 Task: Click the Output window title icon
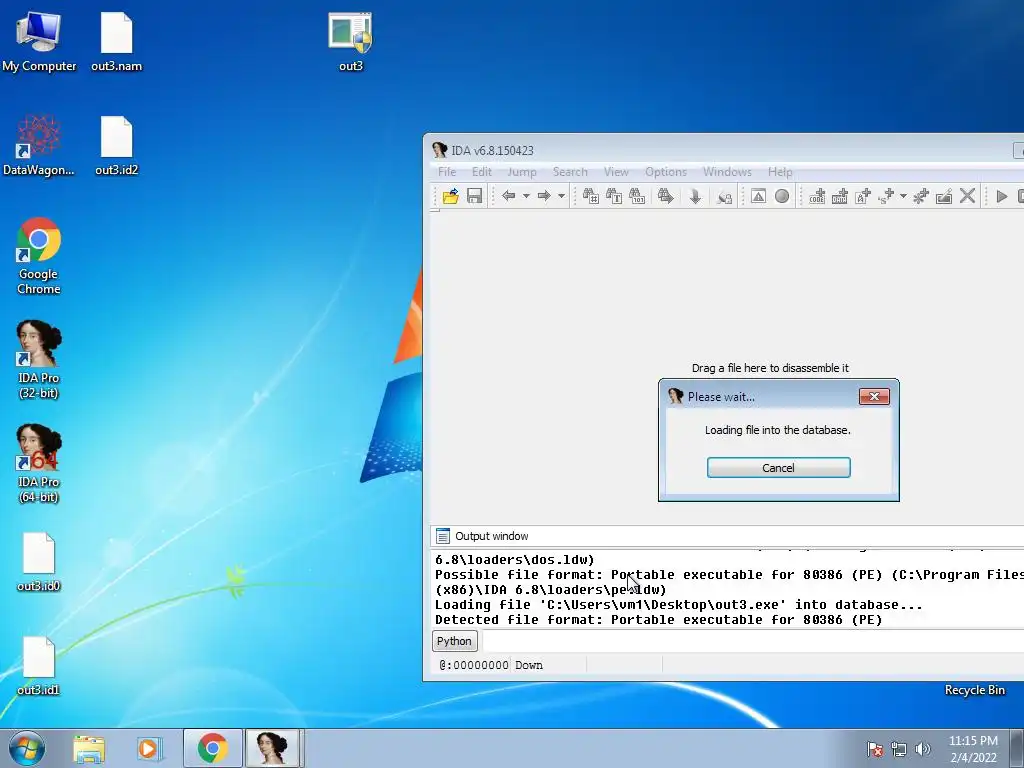[443, 536]
